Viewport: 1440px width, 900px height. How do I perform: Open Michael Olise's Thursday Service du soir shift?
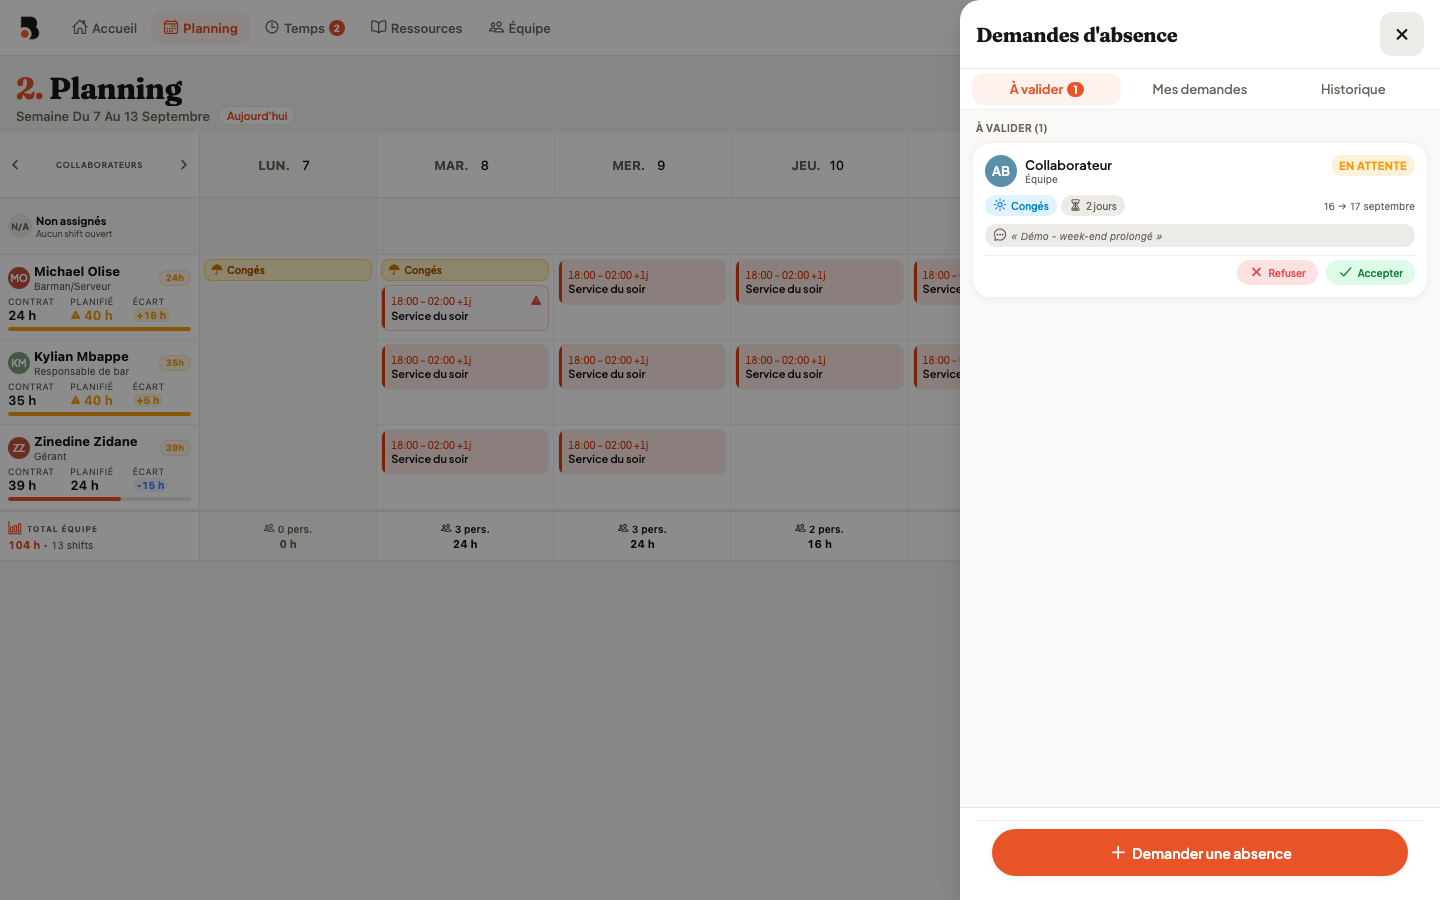(819, 282)
